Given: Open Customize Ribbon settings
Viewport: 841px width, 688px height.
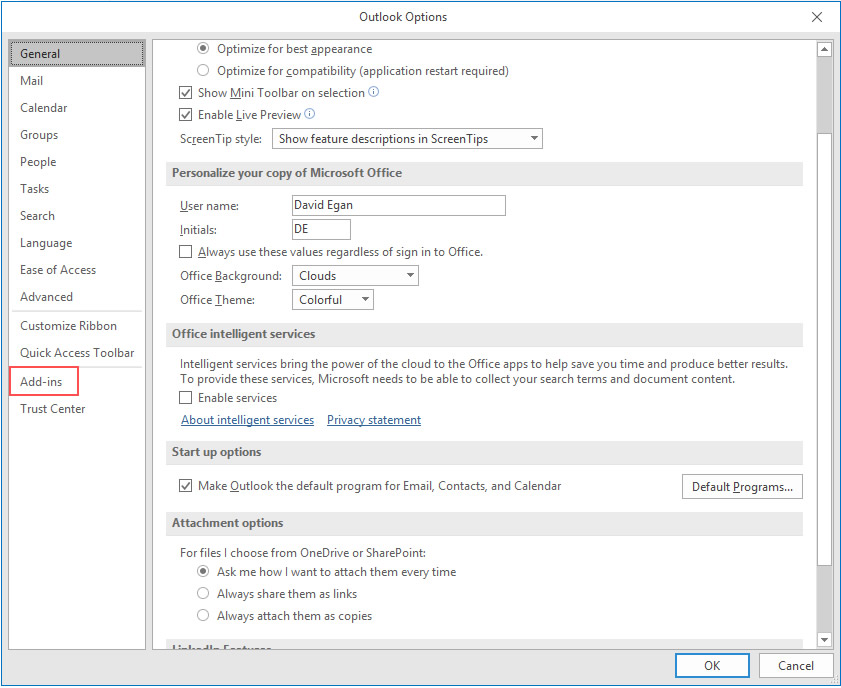Looking at the screenshot, I should coord(77,326).
